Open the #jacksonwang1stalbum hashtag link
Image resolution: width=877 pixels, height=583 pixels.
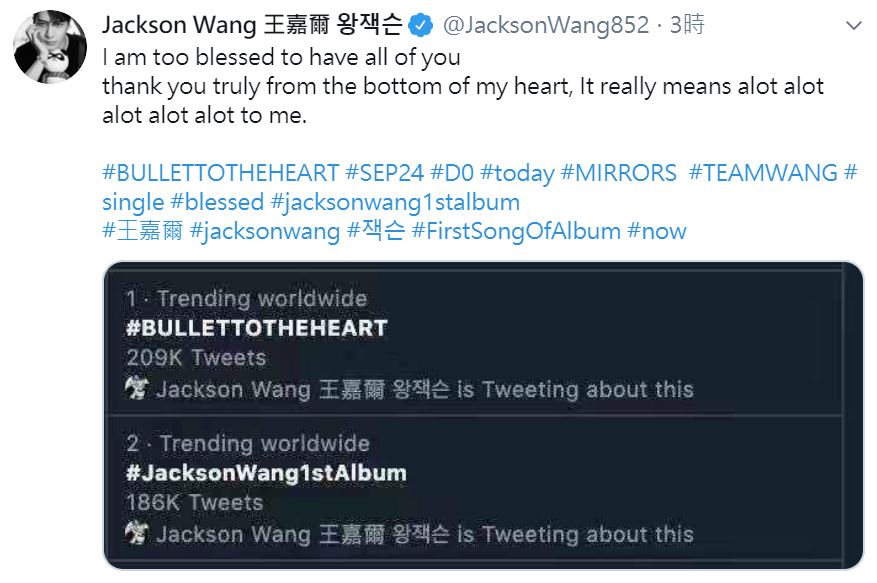tap(395, 203)
